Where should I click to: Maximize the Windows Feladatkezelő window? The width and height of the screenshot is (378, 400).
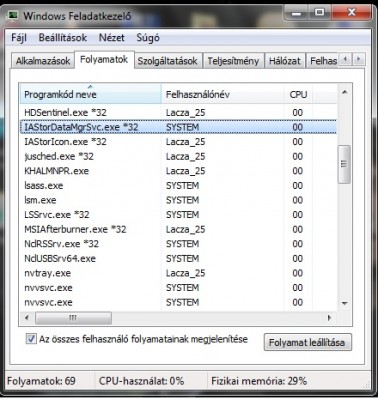[x=319, y=13]
